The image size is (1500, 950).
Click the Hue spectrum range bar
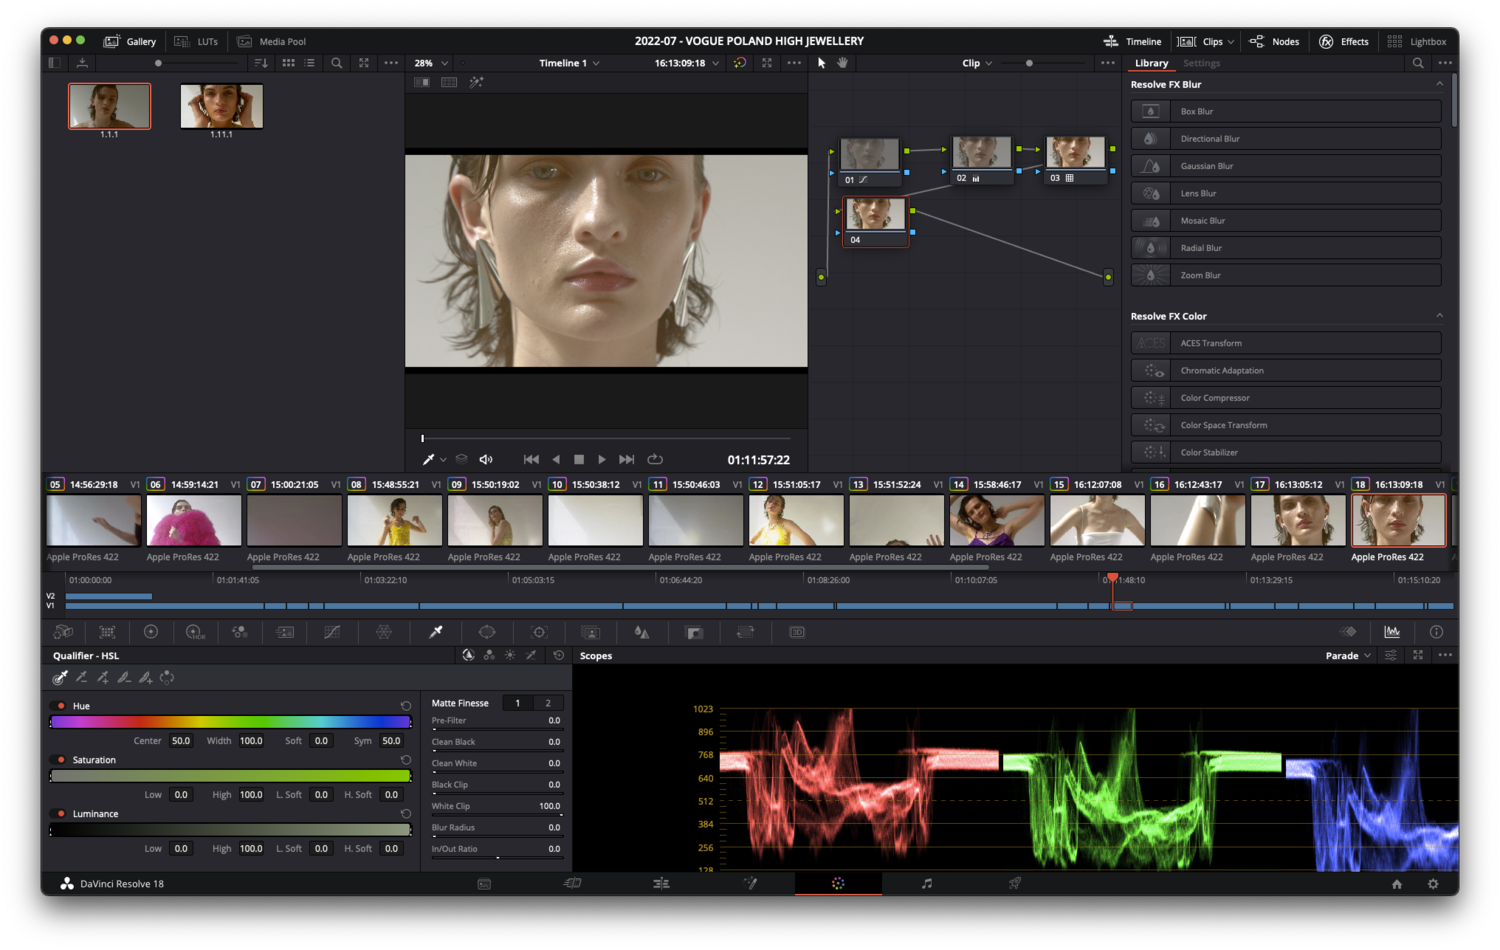pyautogui.click(x=230, y=721)
